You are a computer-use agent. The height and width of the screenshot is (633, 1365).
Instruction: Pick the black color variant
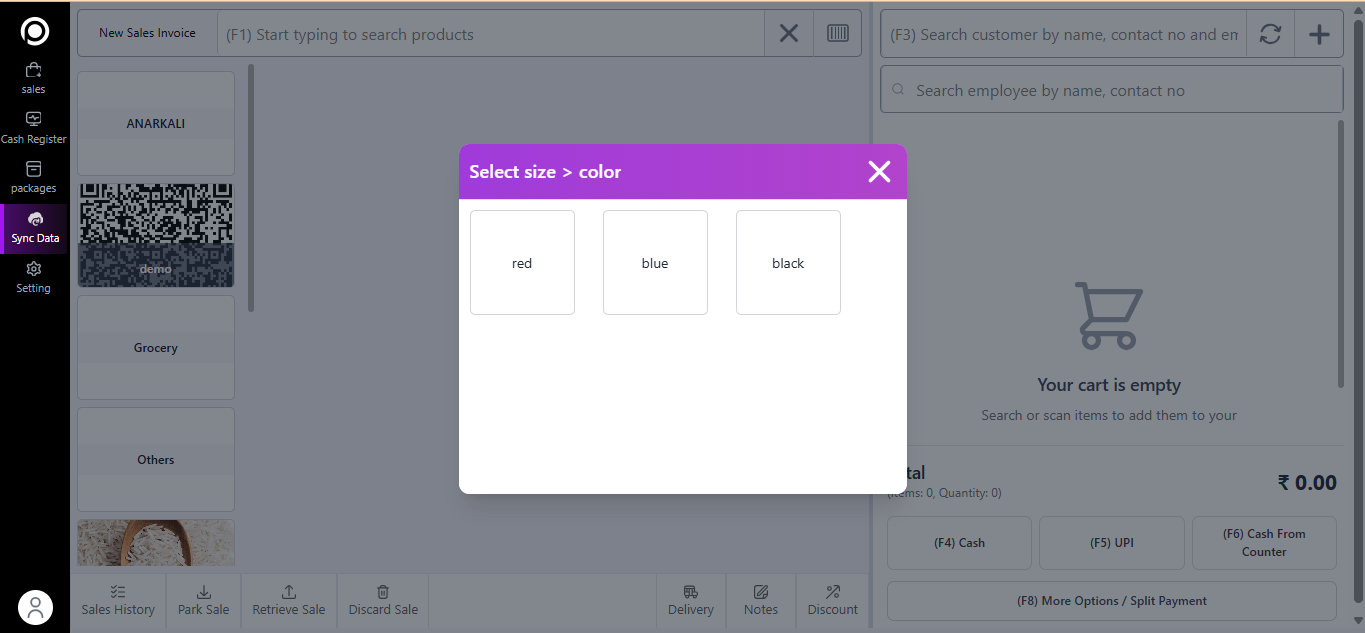tap(788, 263)
